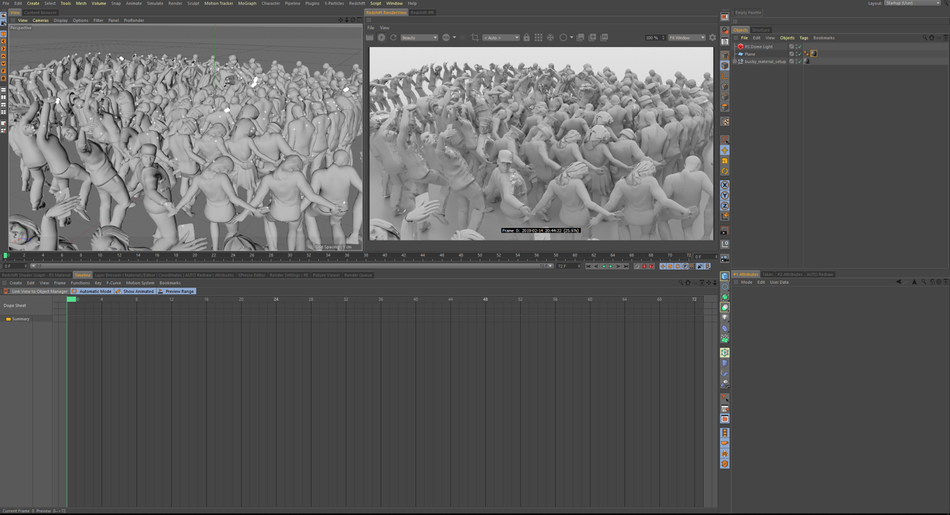This screenshot has height=515, width=950.
Task: Open the MoGraph menu
Action: coord(247,3)
